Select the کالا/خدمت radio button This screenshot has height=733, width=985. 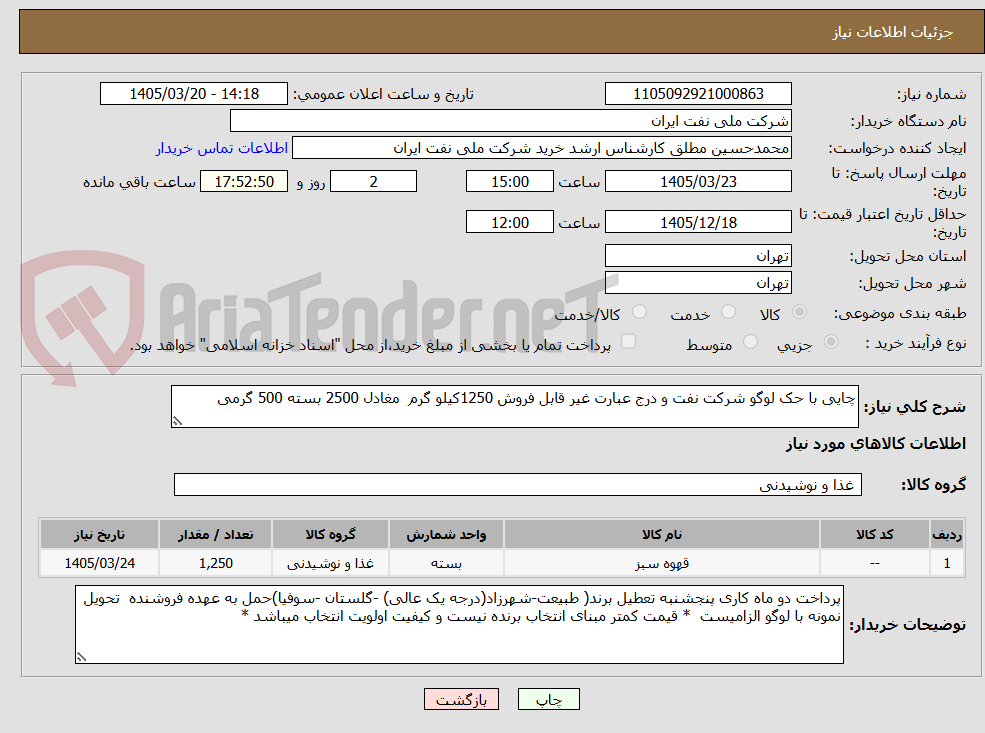(639, 312)
